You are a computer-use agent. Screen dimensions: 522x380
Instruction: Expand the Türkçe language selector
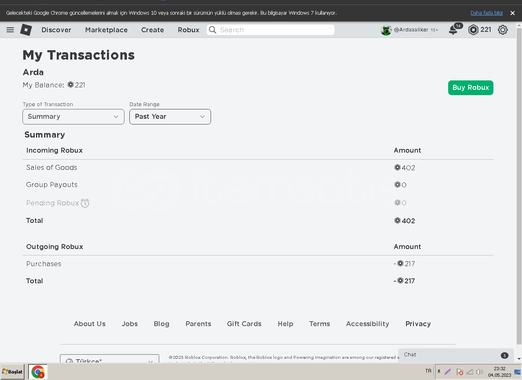coord(109,359)
